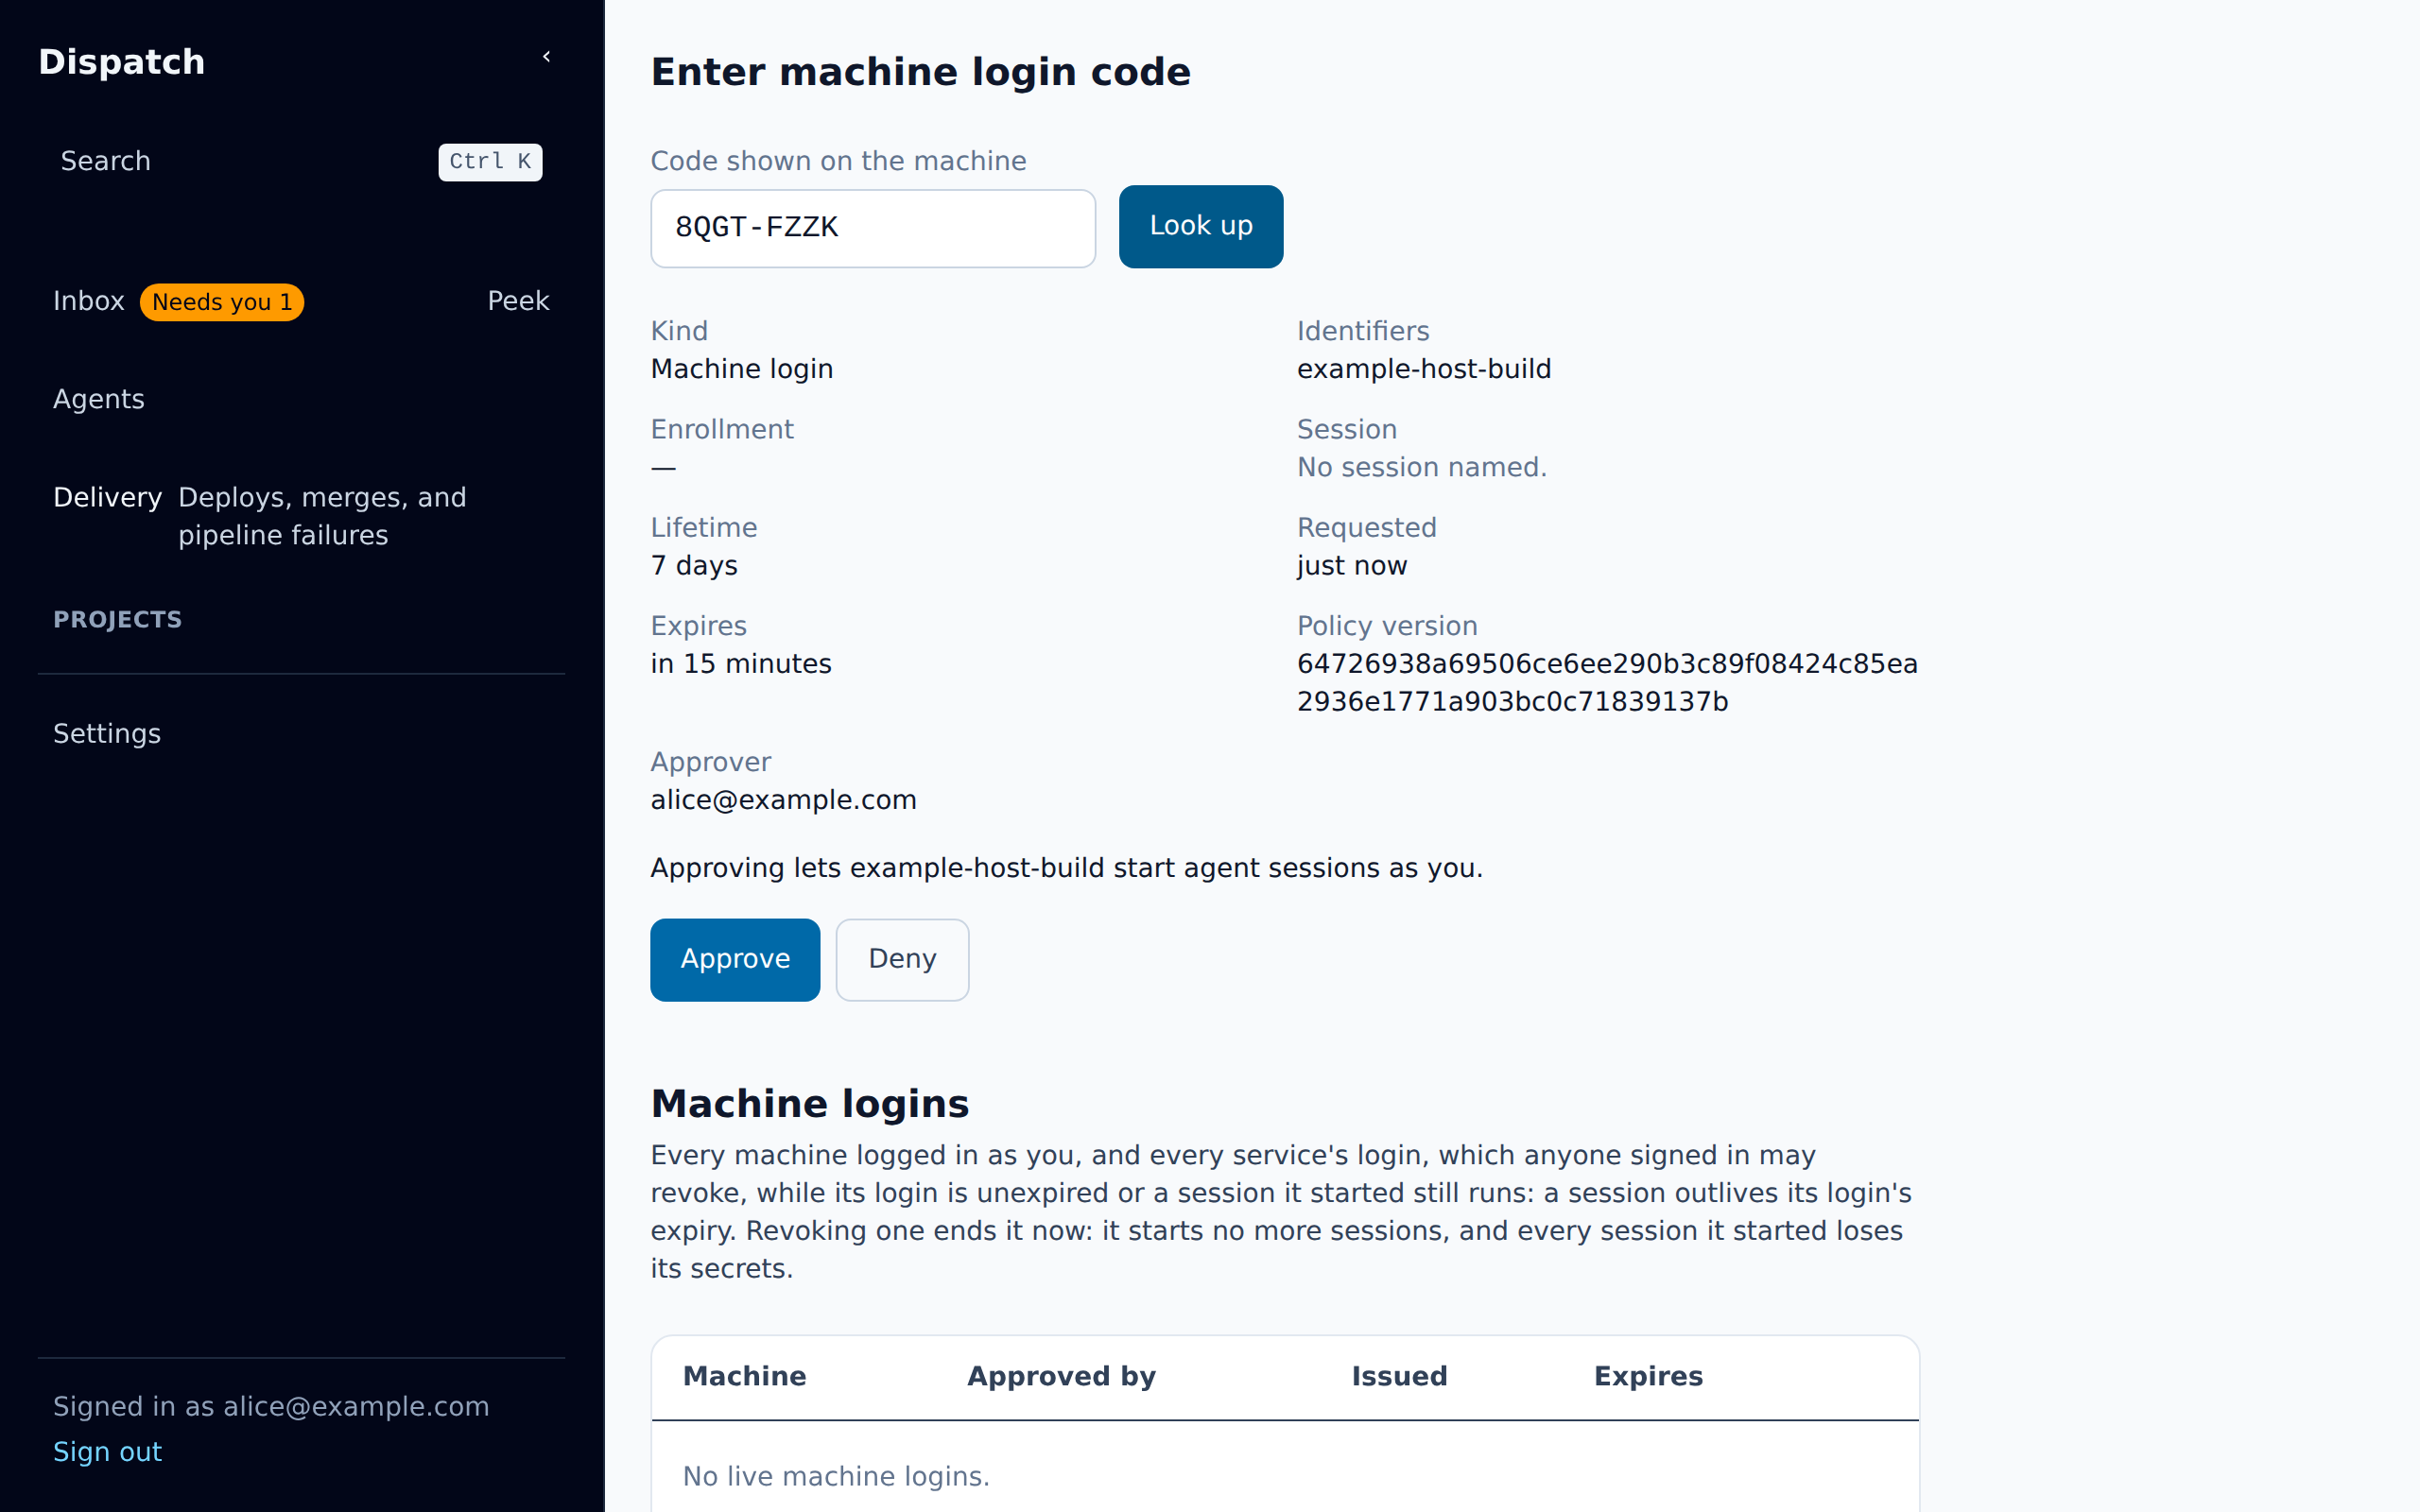Viewport: 2420px width, 1512px height.
Task: Go to Agents in the sidebar
Action: click(99, 399)
